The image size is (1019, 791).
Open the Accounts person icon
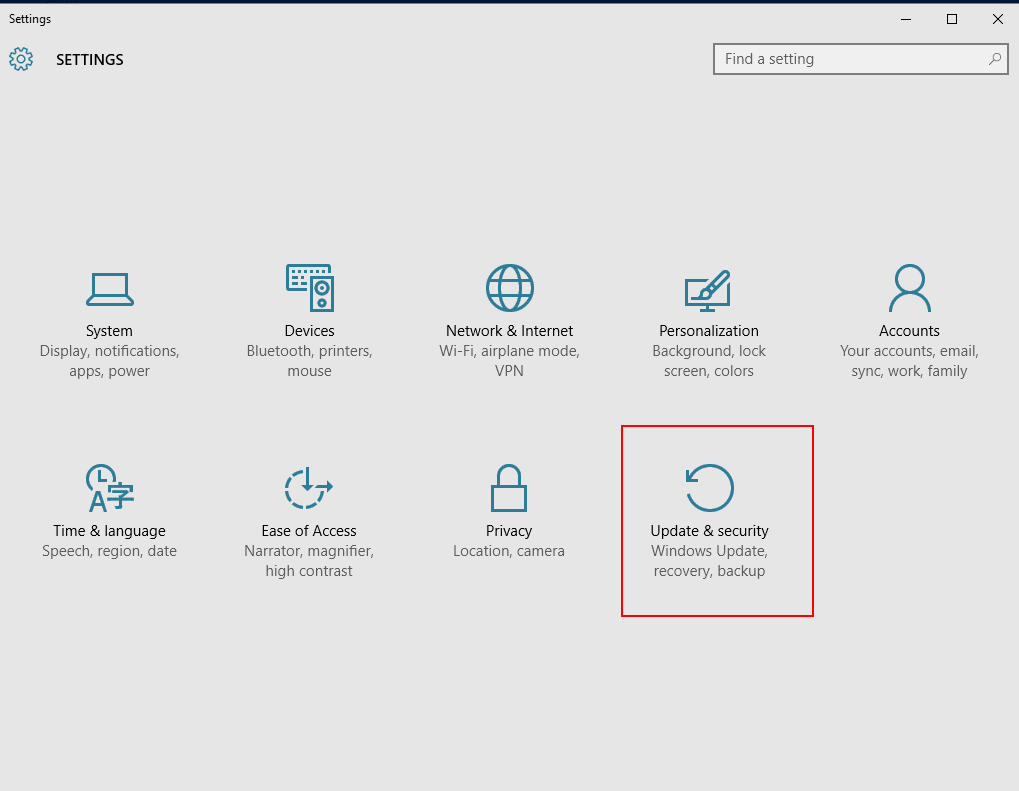[x=910, y=288]
